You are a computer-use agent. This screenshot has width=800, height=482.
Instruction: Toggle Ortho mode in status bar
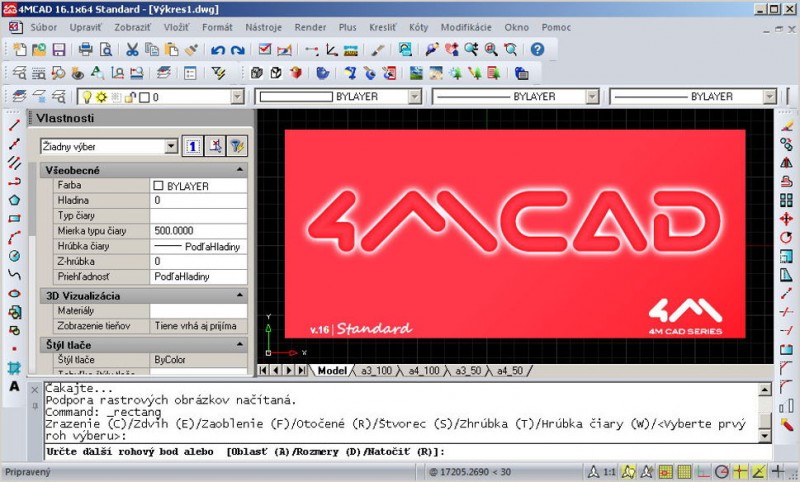[x=703, y=472]
